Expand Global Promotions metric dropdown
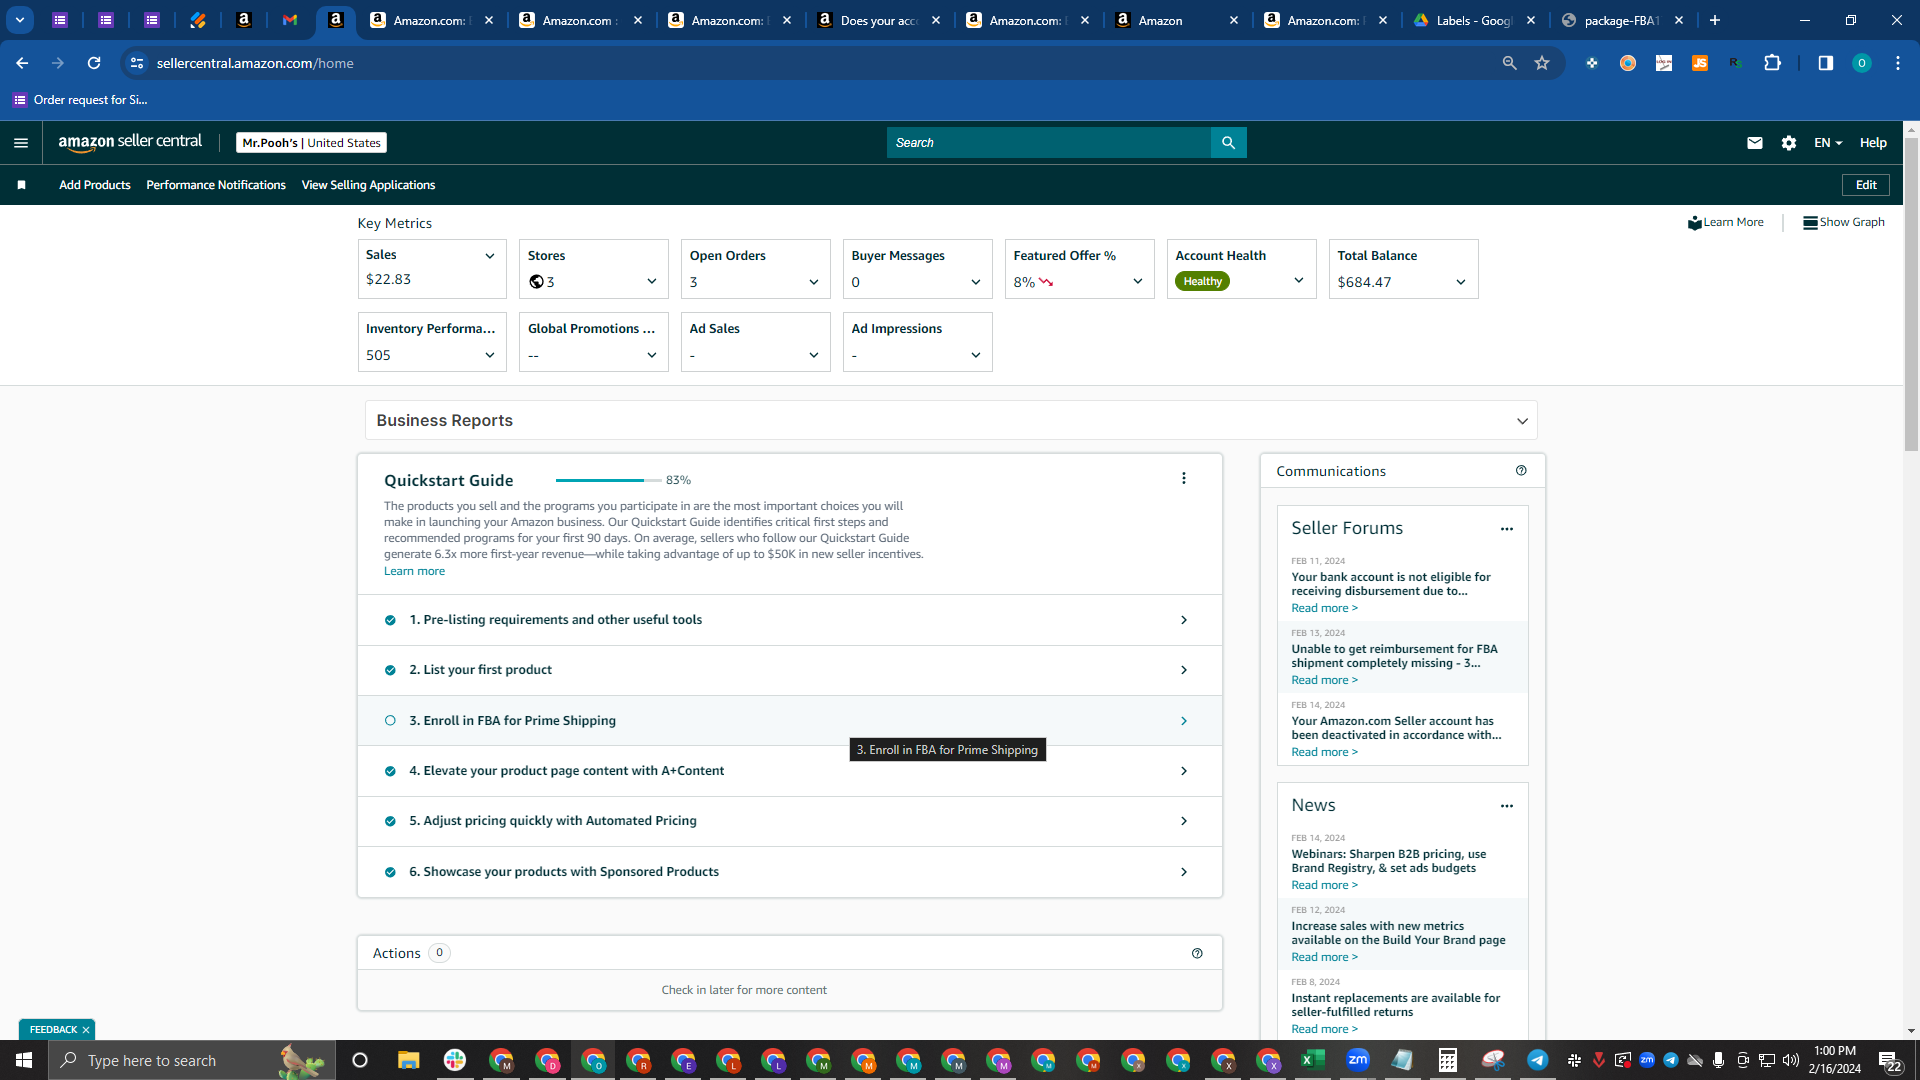Screen dimensions: 1920x1080 point(652,355)
